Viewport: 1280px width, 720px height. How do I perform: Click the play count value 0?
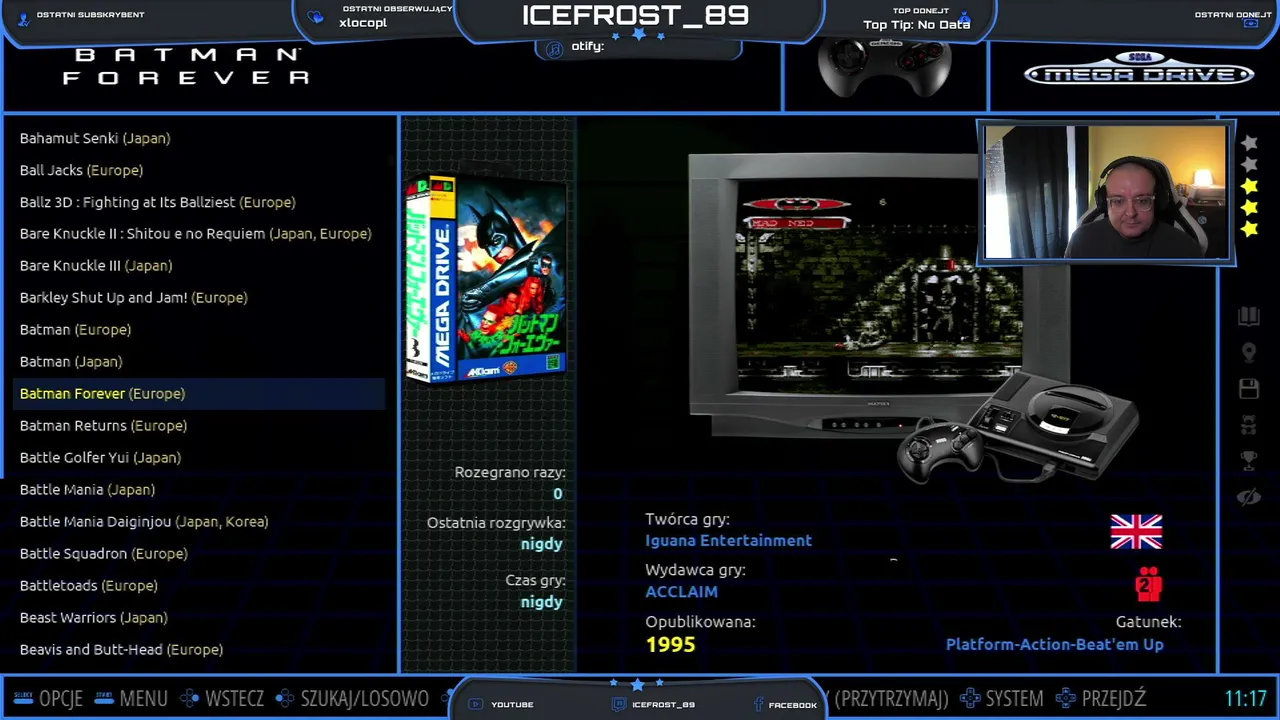coord(557,494)
